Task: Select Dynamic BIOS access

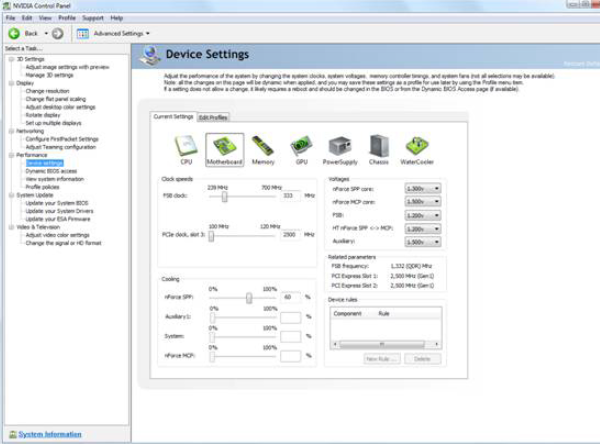Action: pyautogui.click(x=51, y=171)
